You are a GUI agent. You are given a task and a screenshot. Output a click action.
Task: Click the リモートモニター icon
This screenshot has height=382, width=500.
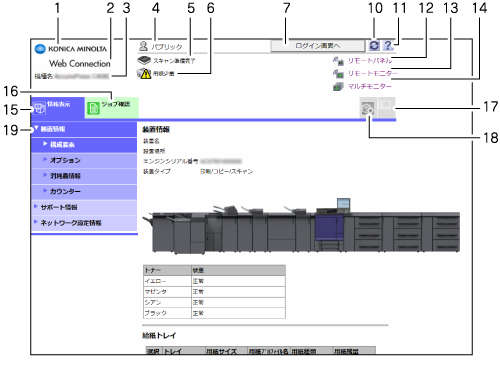338,73
